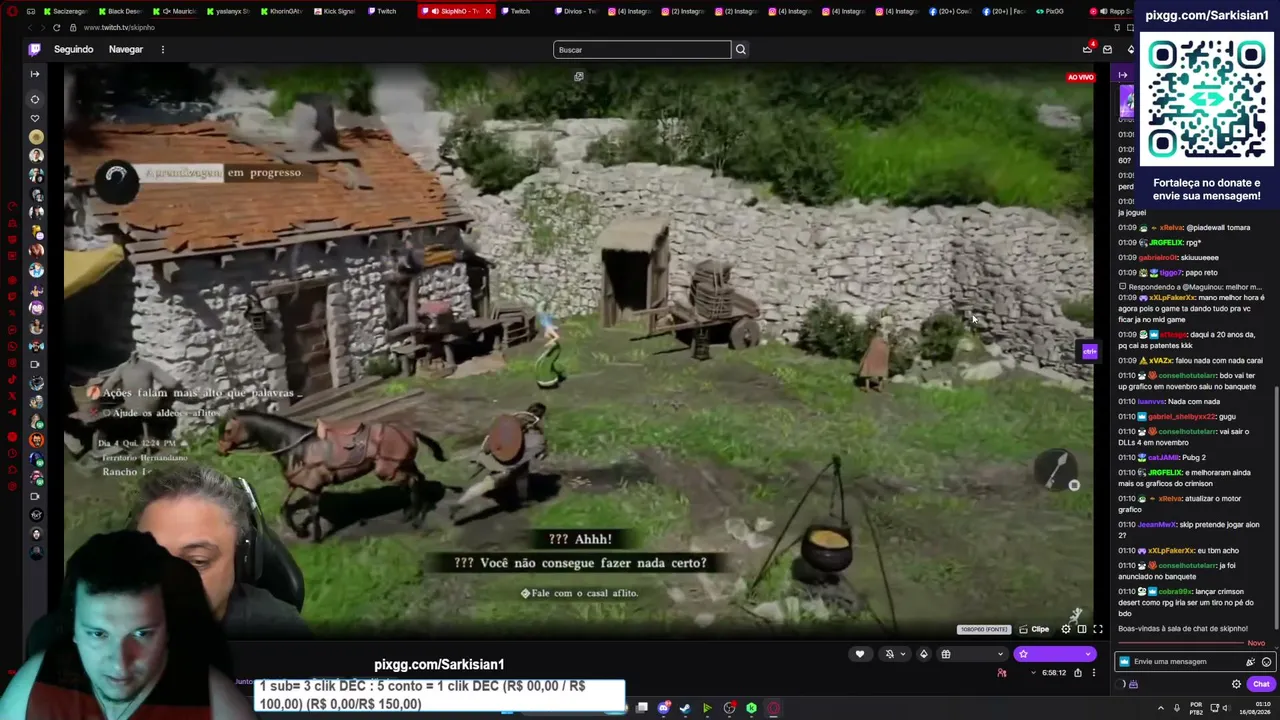The image size is (1280, 720).
Task: Click username xVAZx in chat
Action: pos(1161,361)
